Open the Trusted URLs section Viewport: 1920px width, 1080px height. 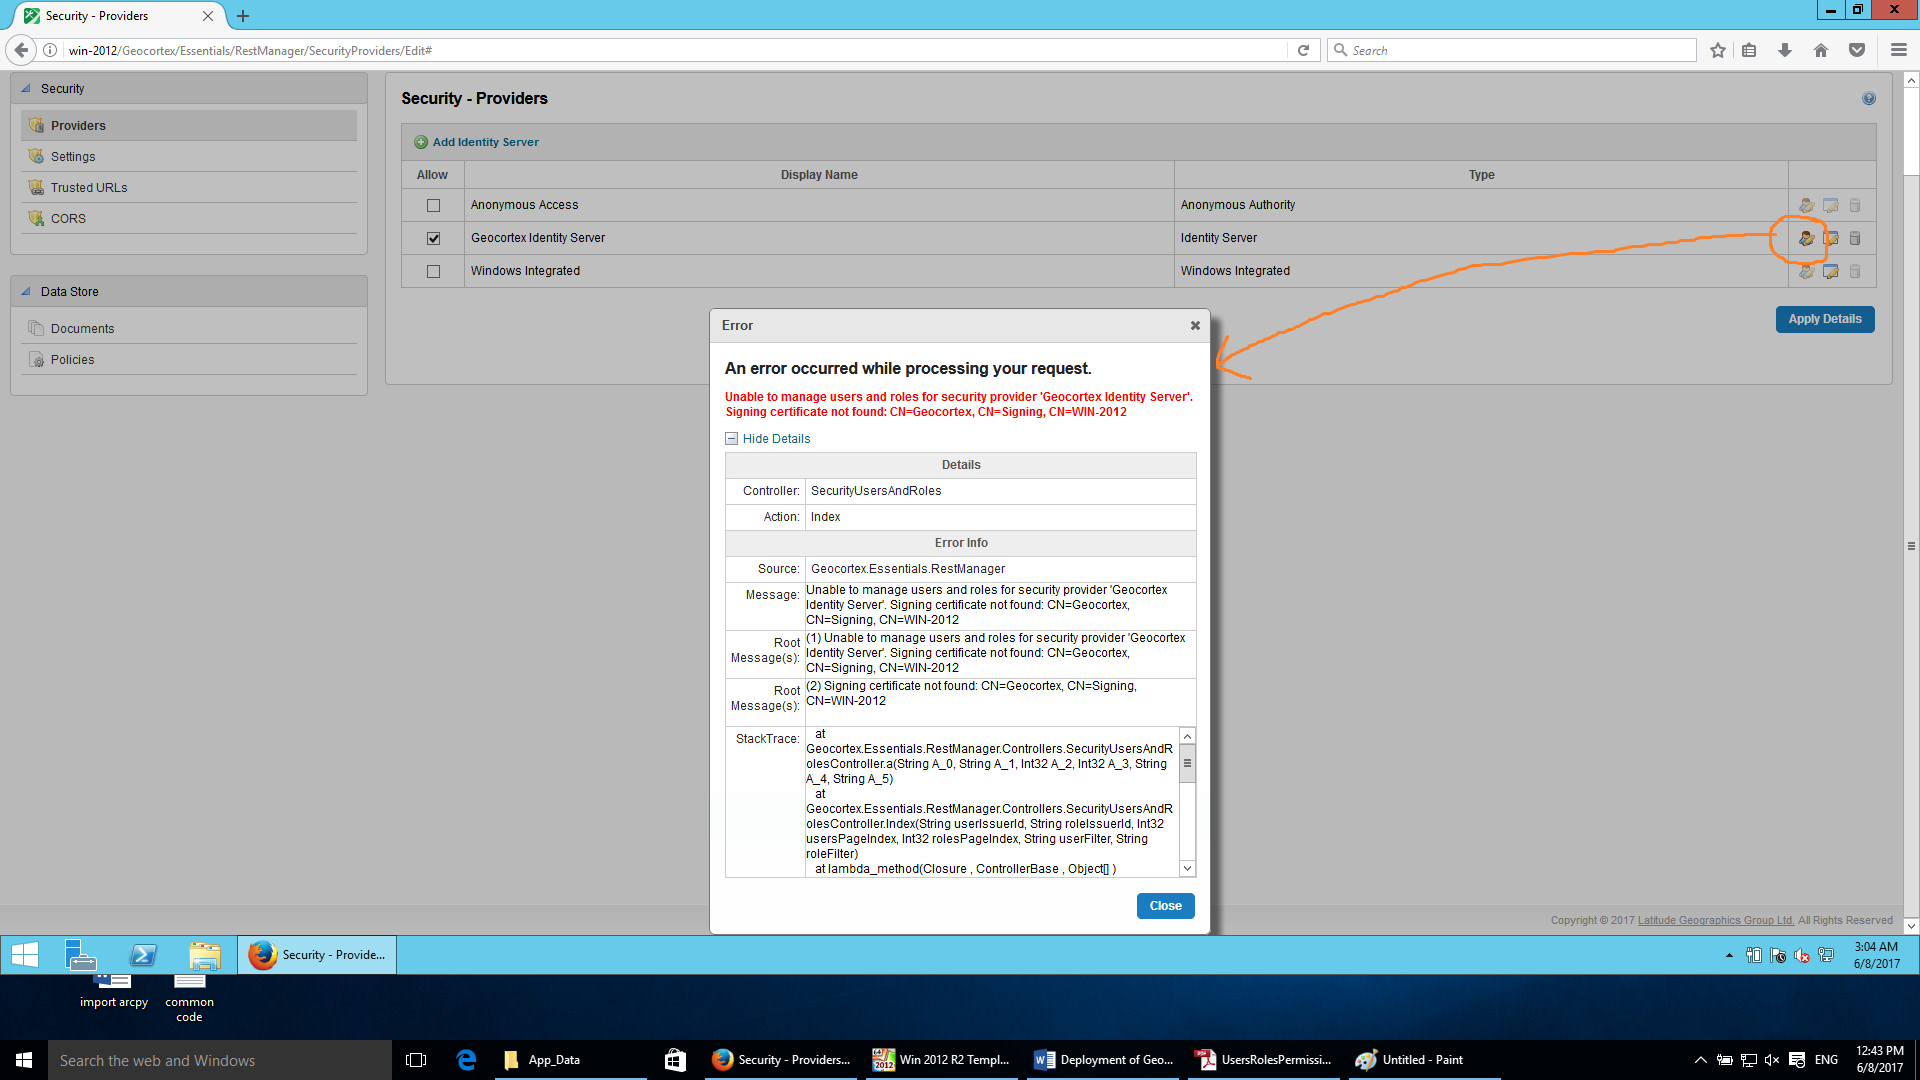click(189, 188)
